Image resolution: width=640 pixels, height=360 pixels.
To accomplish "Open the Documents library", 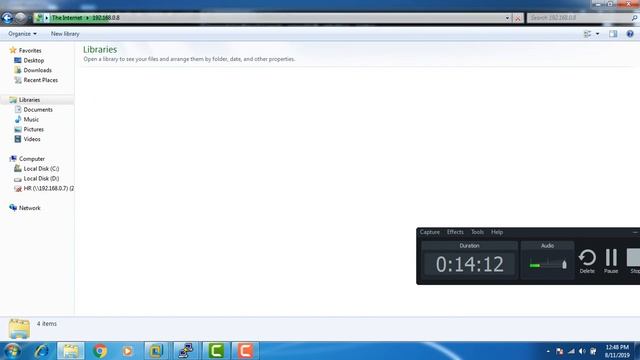I will pyautogui.click(x=38, y=110).
